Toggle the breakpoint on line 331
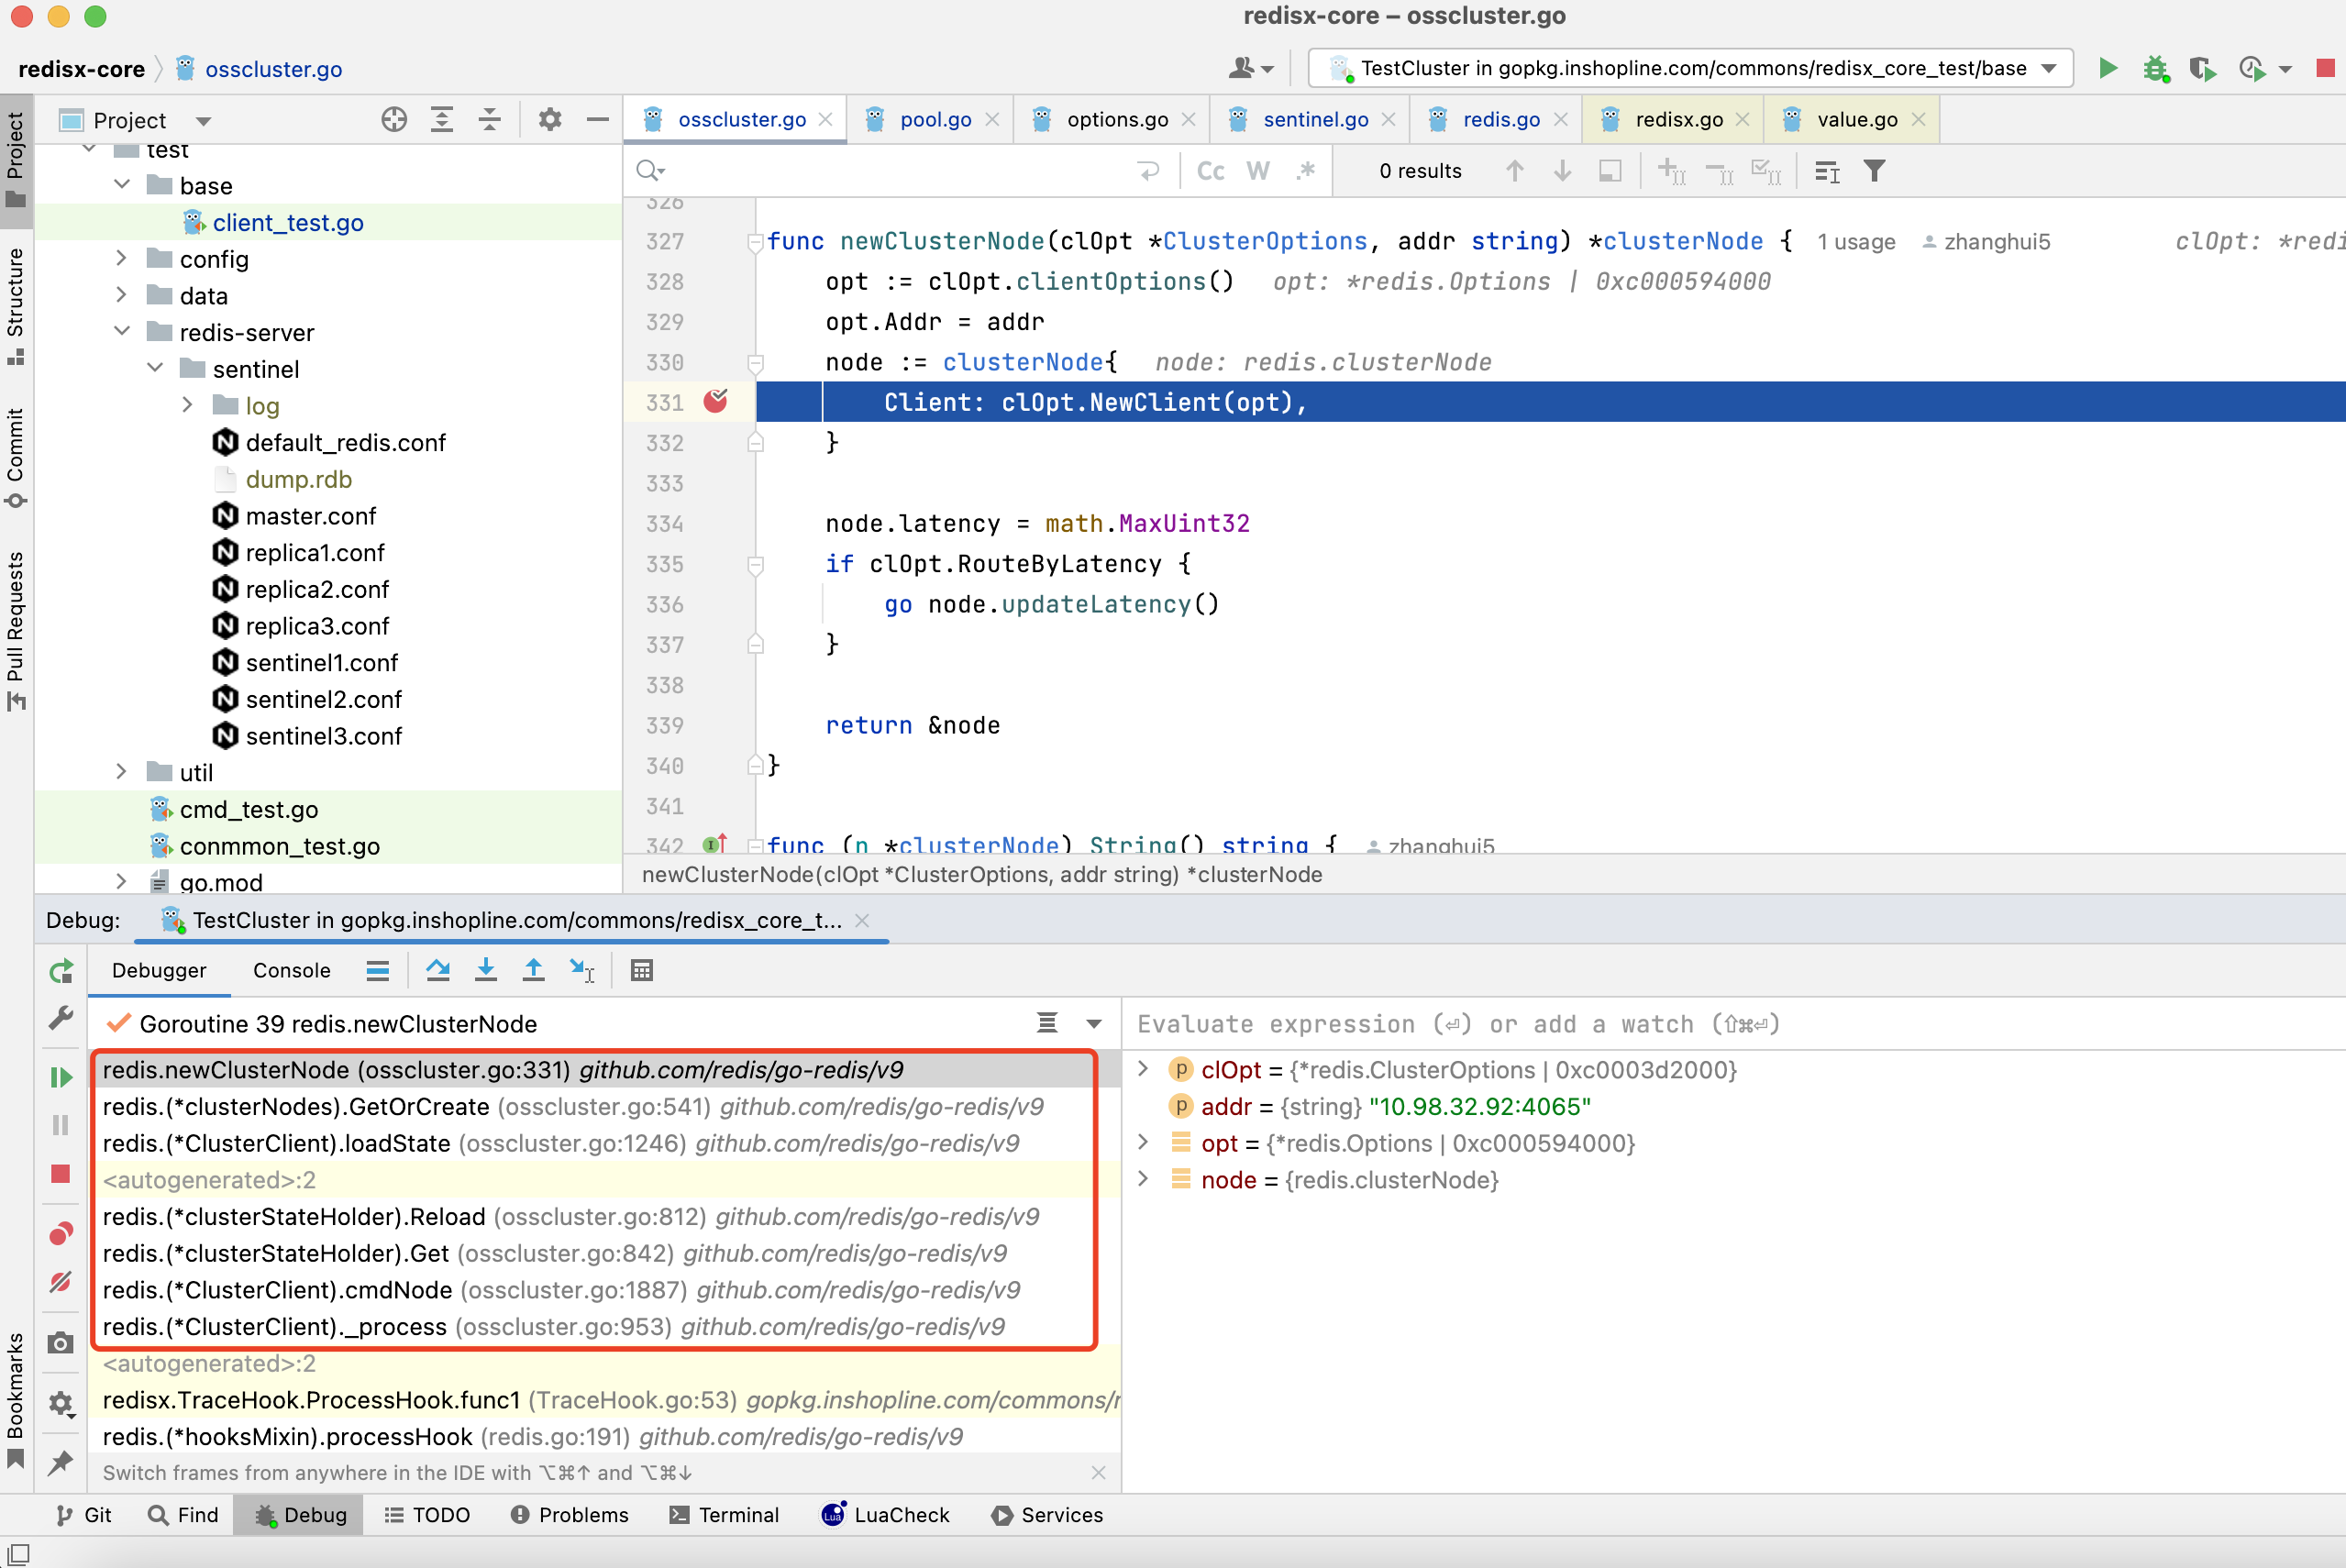Viewport: 2346px width, 1568px height. tap(715, 402)
